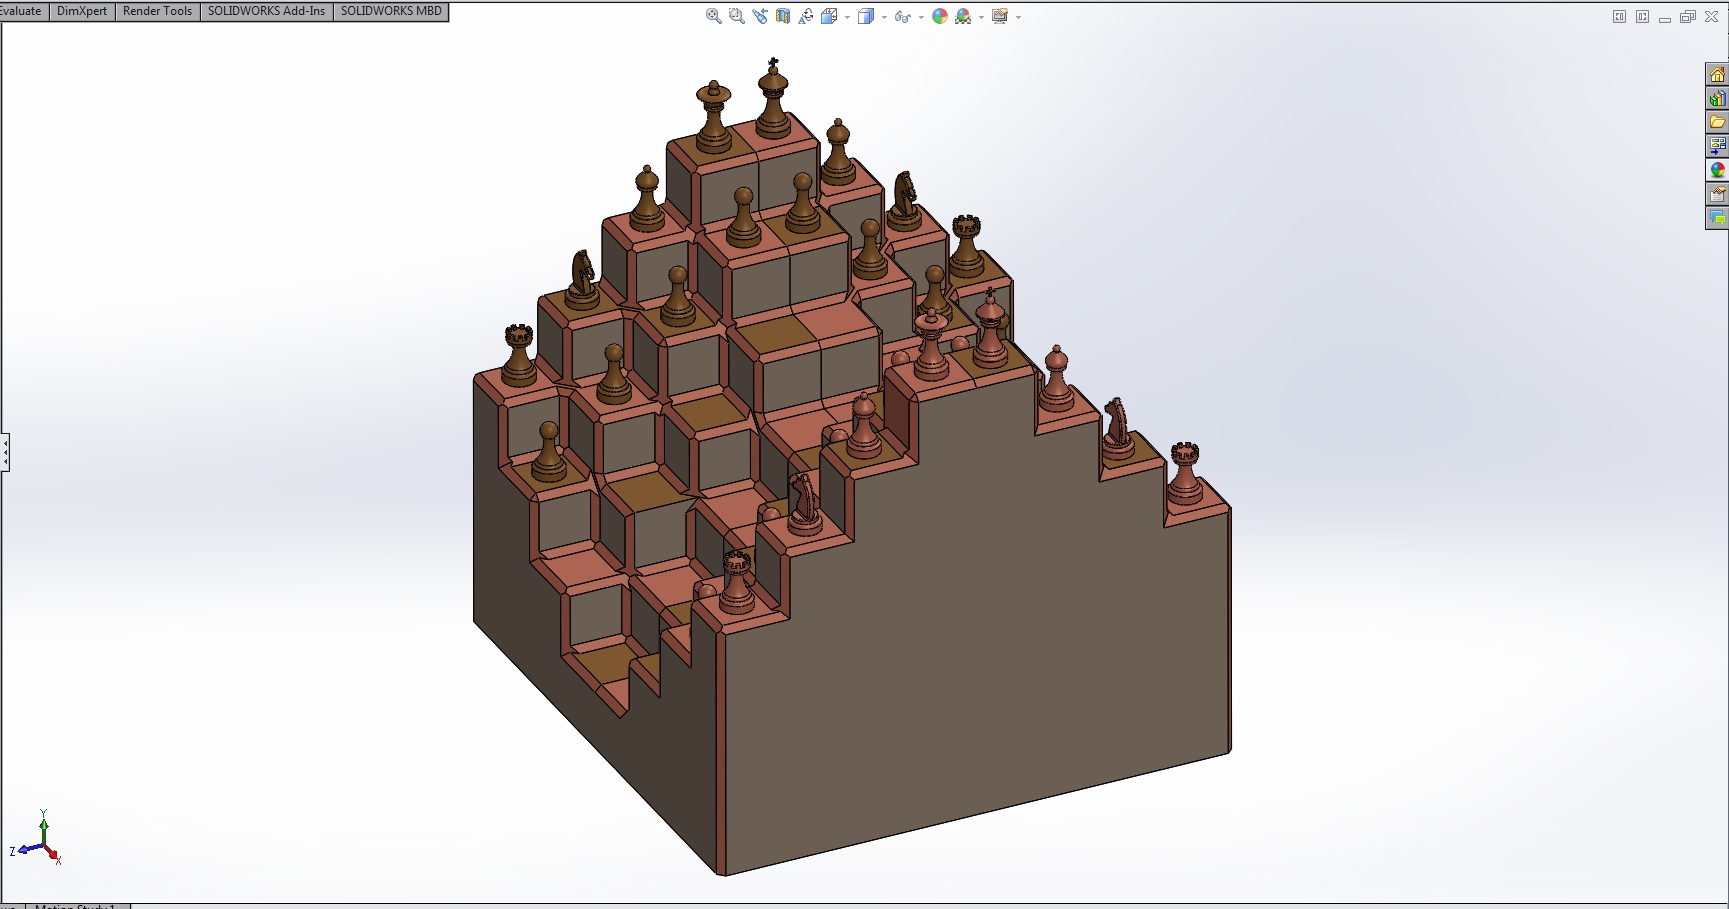Click the XYZ orientation triad

click(37, 838)
